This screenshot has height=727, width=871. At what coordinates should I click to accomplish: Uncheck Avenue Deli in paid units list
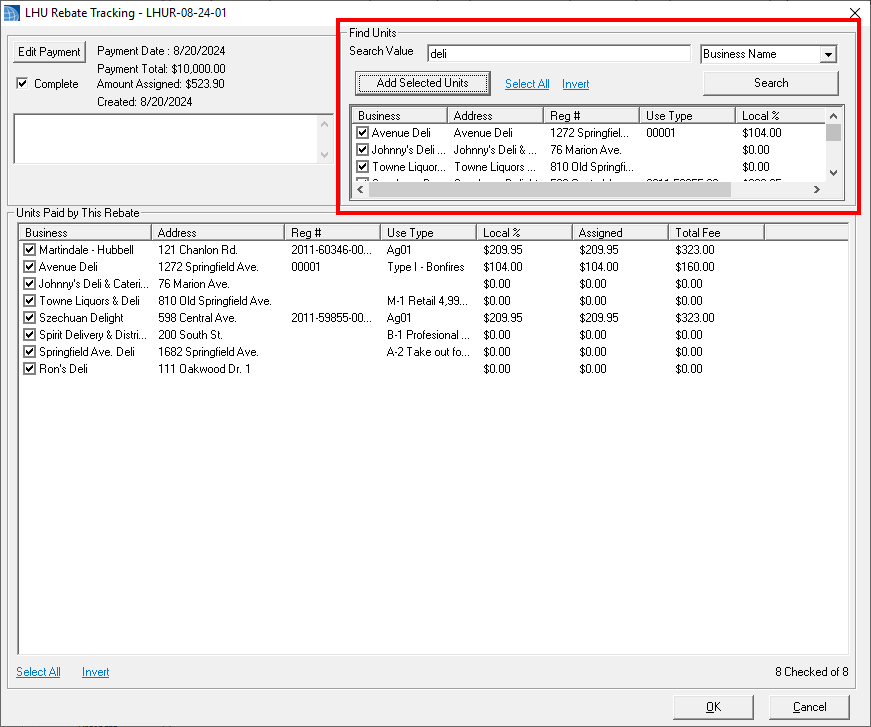(x=29, y=267)
